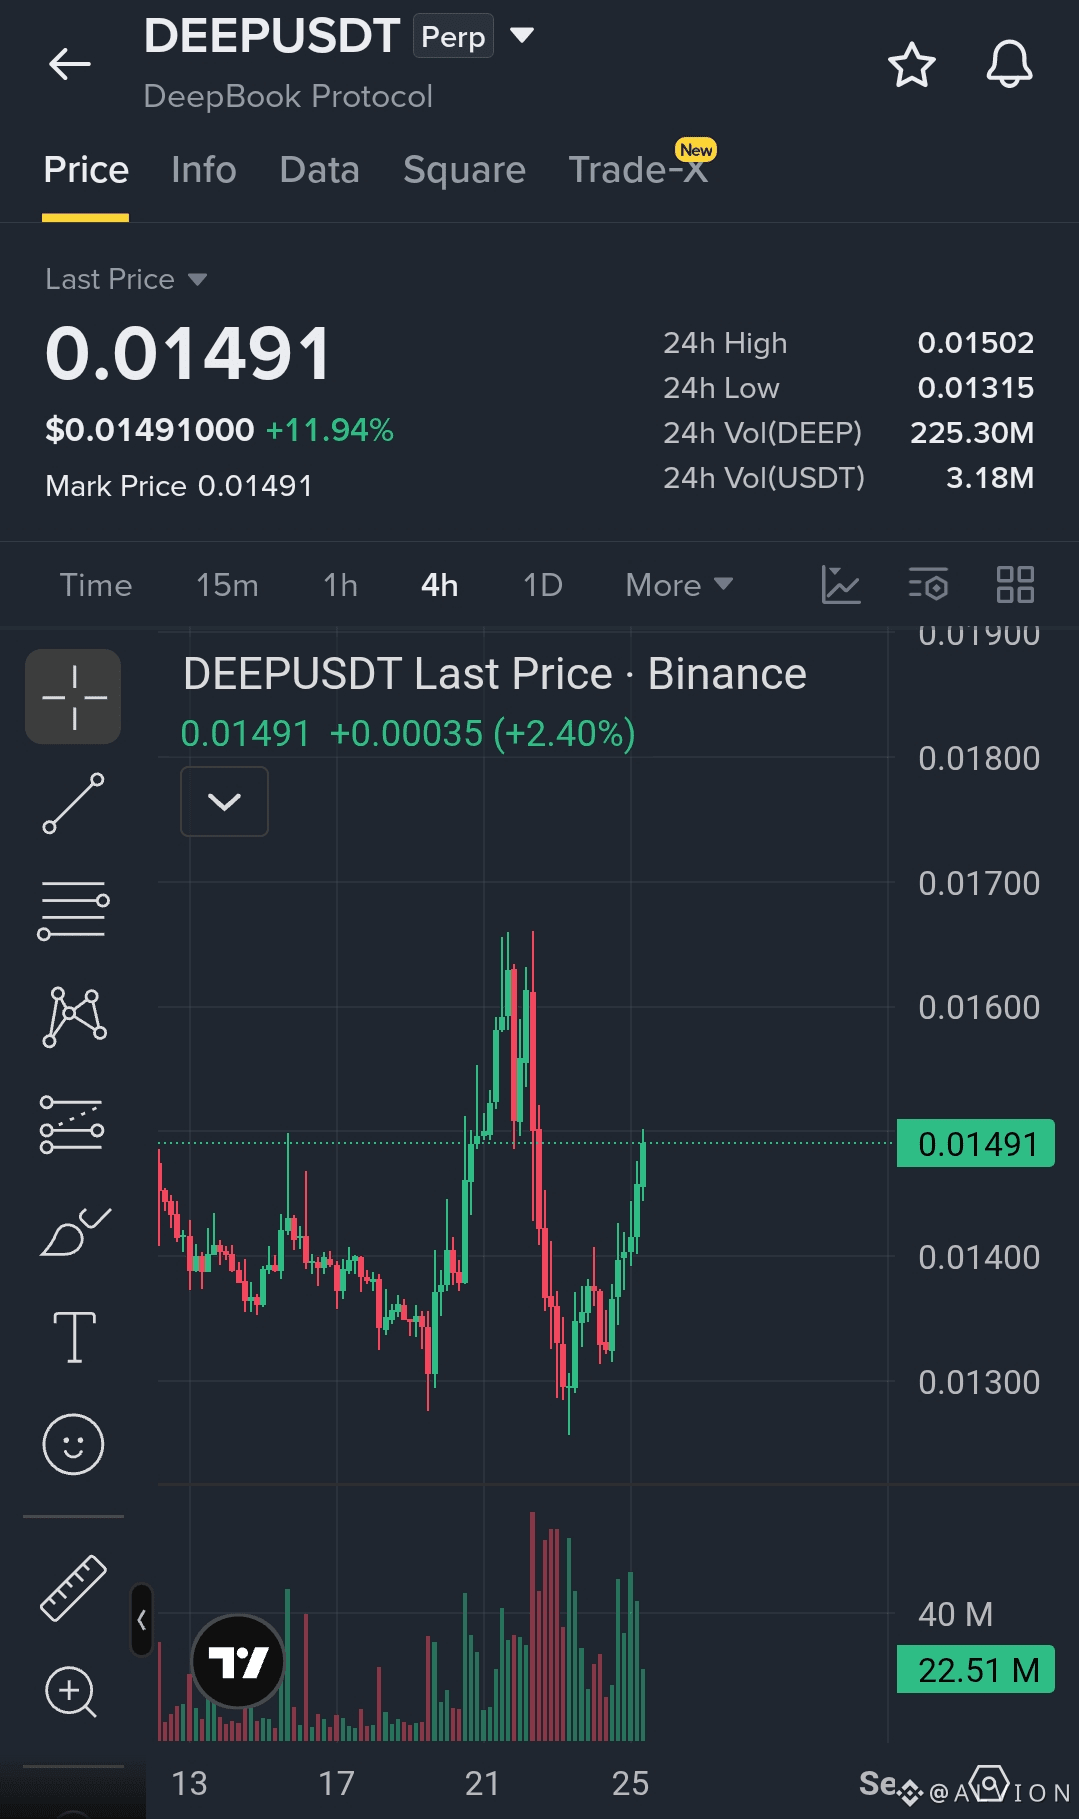Select the 4h interval
Image resolution: width=1079 pixels, height=1819 pixels.
[x=440, y=585]
